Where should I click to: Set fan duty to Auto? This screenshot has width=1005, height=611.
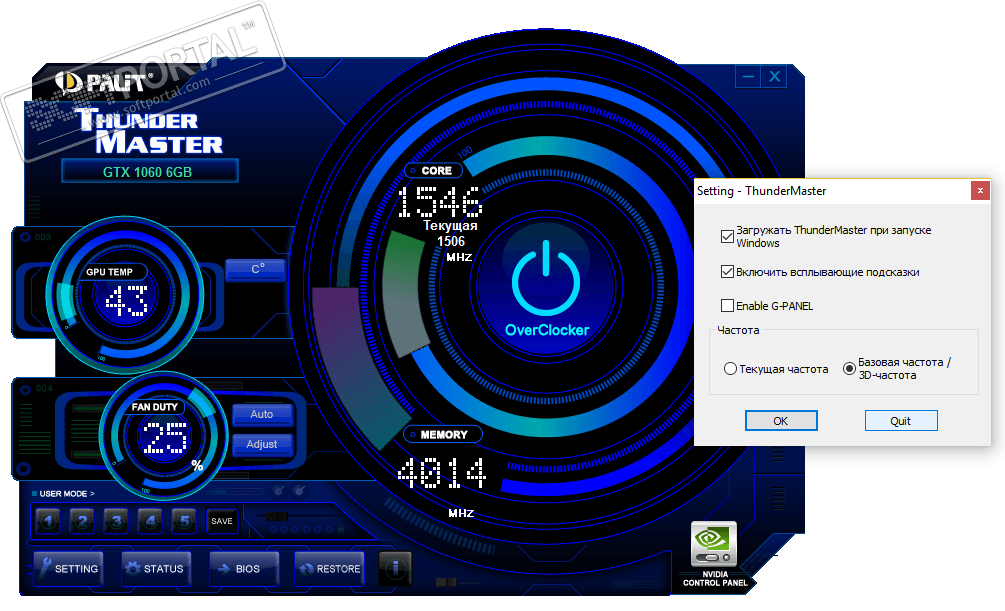coord(262,414)
